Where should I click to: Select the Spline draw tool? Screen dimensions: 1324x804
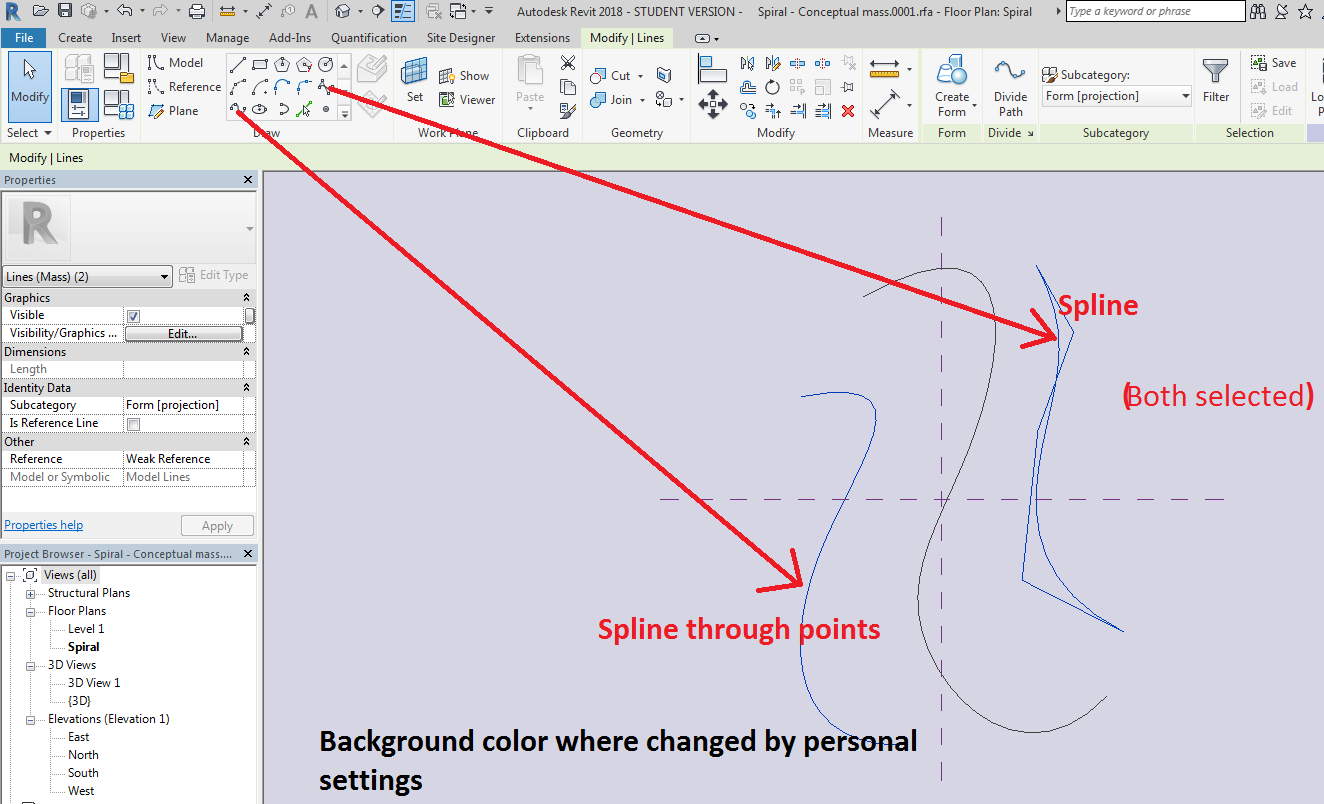coord(326,87)
